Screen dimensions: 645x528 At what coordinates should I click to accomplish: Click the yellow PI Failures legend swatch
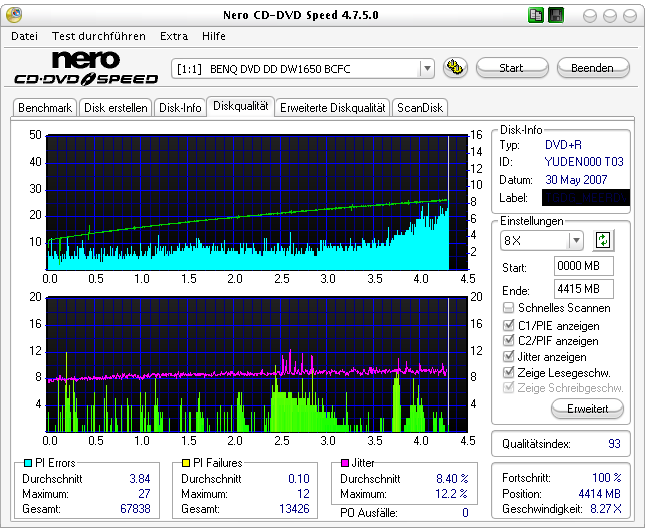[x=186, y=463]
